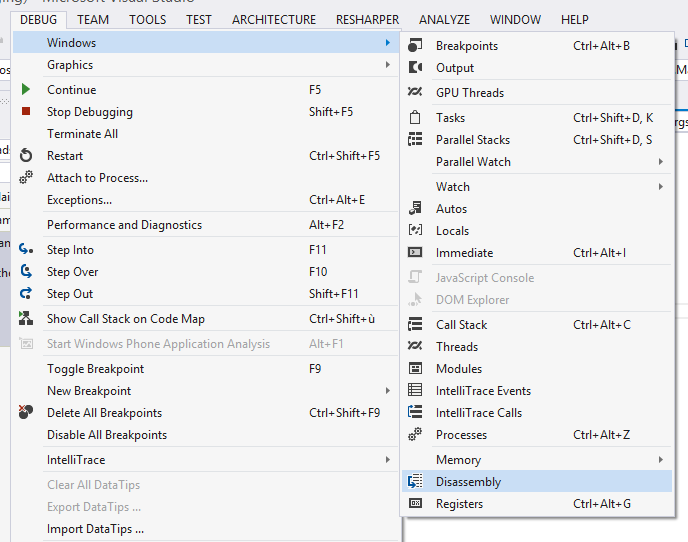Expand the Watch submenu arrow

pos(661,187)
